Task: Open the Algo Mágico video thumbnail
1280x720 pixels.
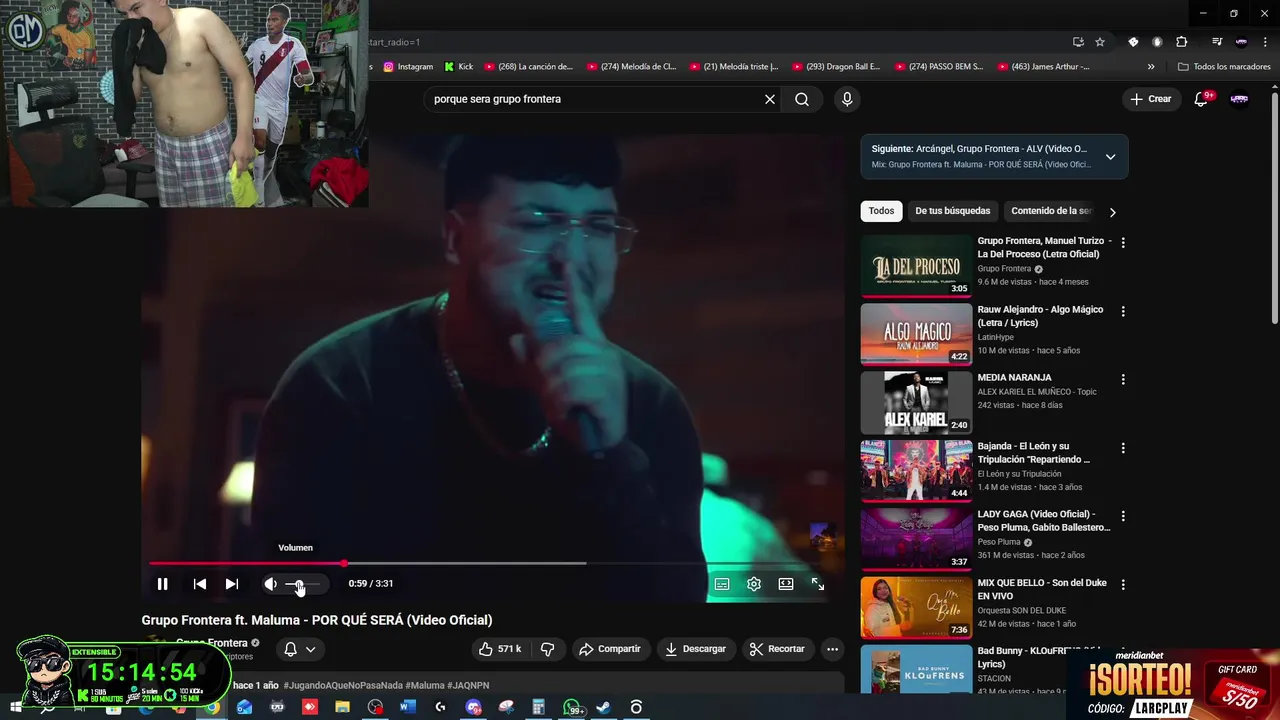Action: pyautogui.click(x=916, y=334)
